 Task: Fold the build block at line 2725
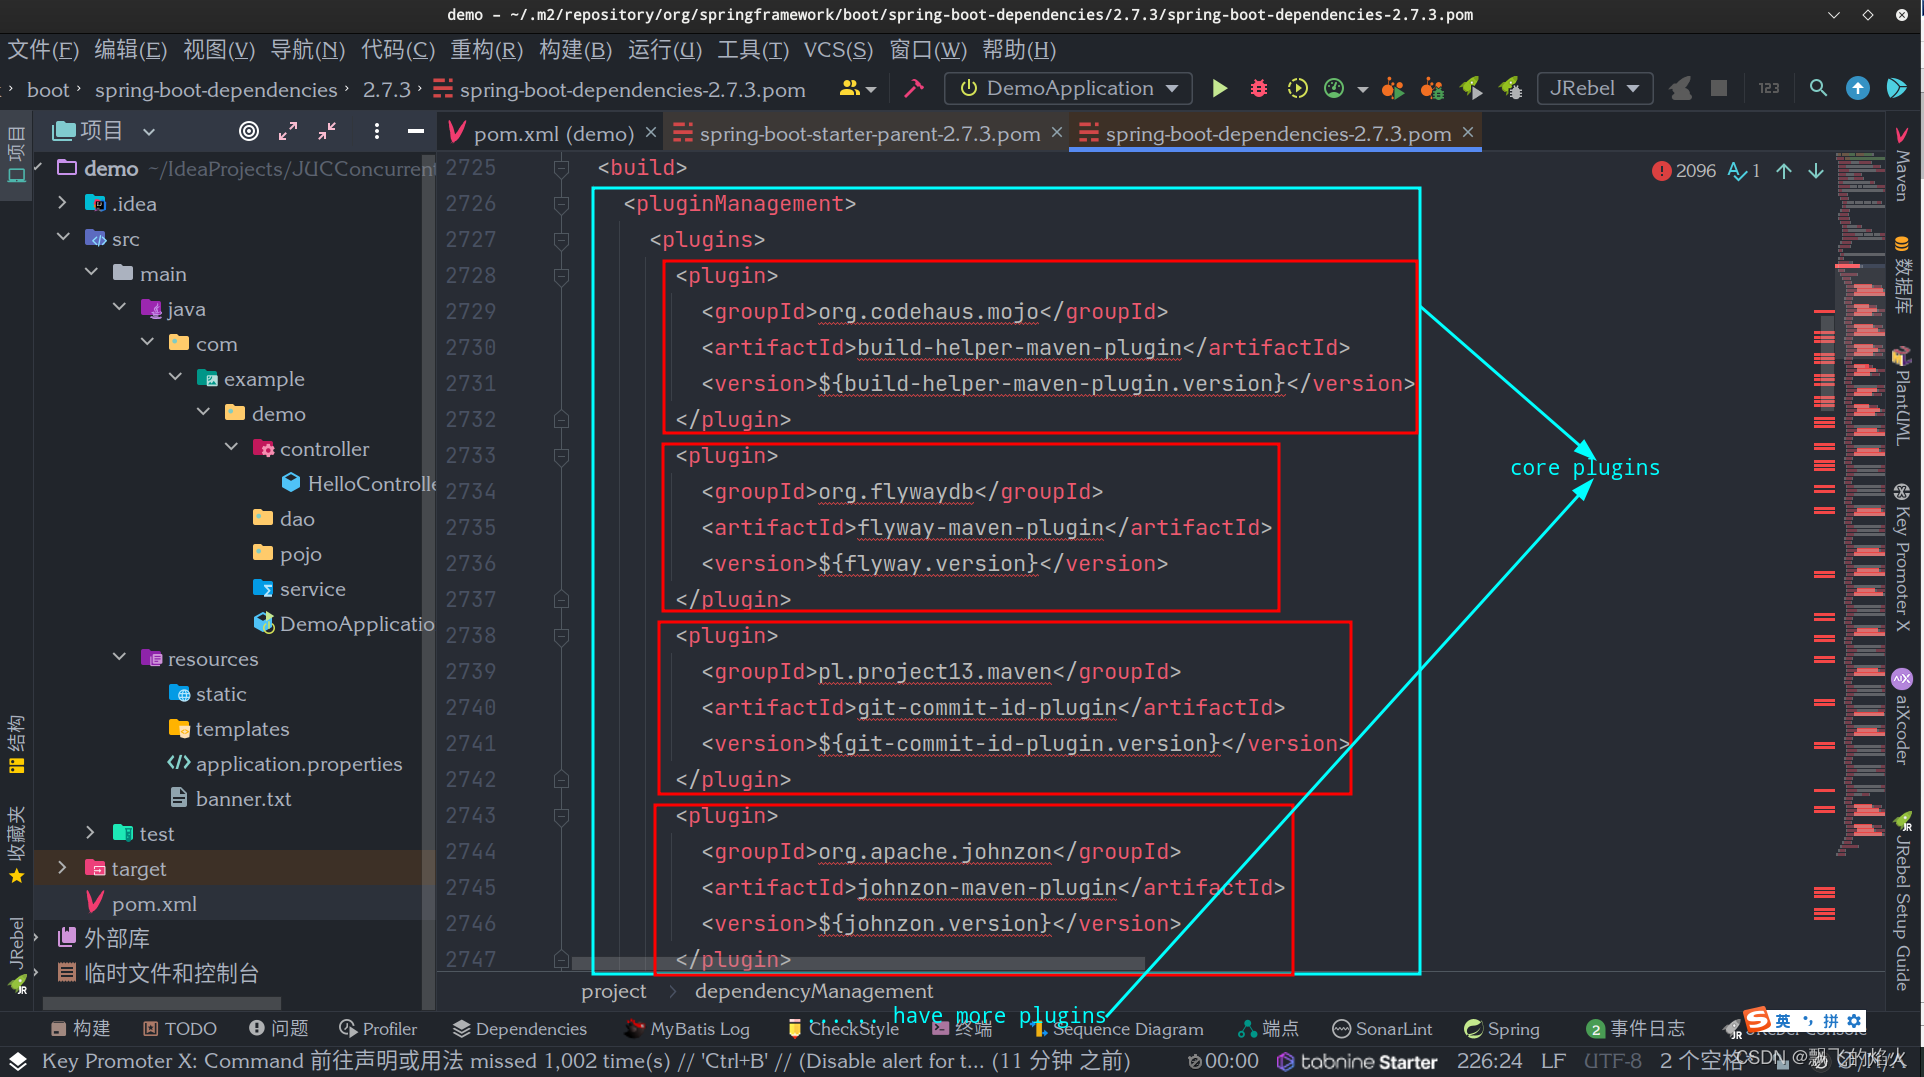click(x=561, y=168)
